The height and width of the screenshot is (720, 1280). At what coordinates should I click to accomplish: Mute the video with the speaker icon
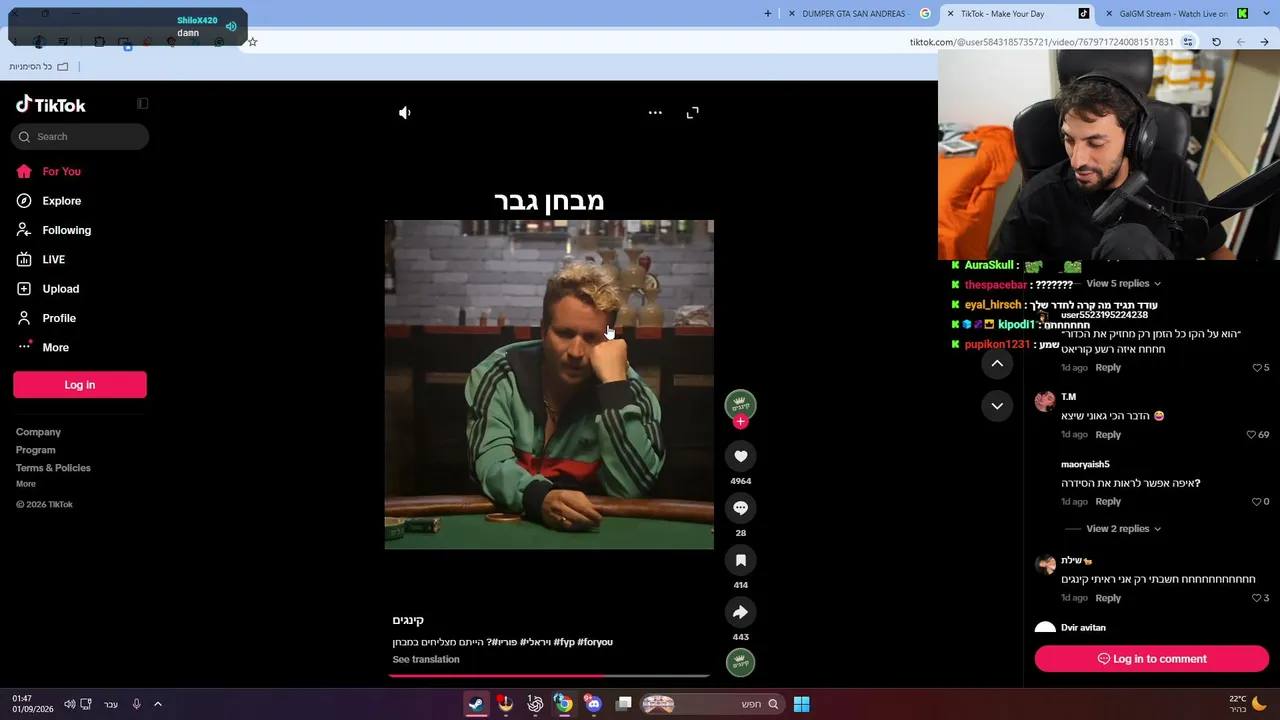pos(405,113)
